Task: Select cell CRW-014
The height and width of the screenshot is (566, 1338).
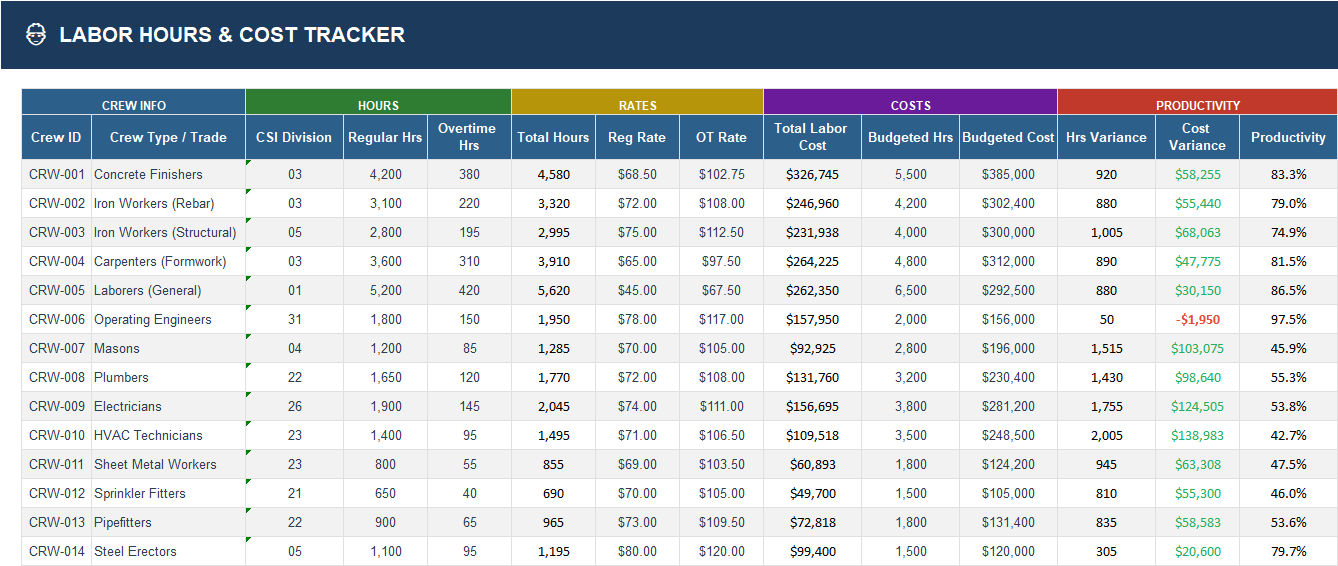Action: point(56,551)
